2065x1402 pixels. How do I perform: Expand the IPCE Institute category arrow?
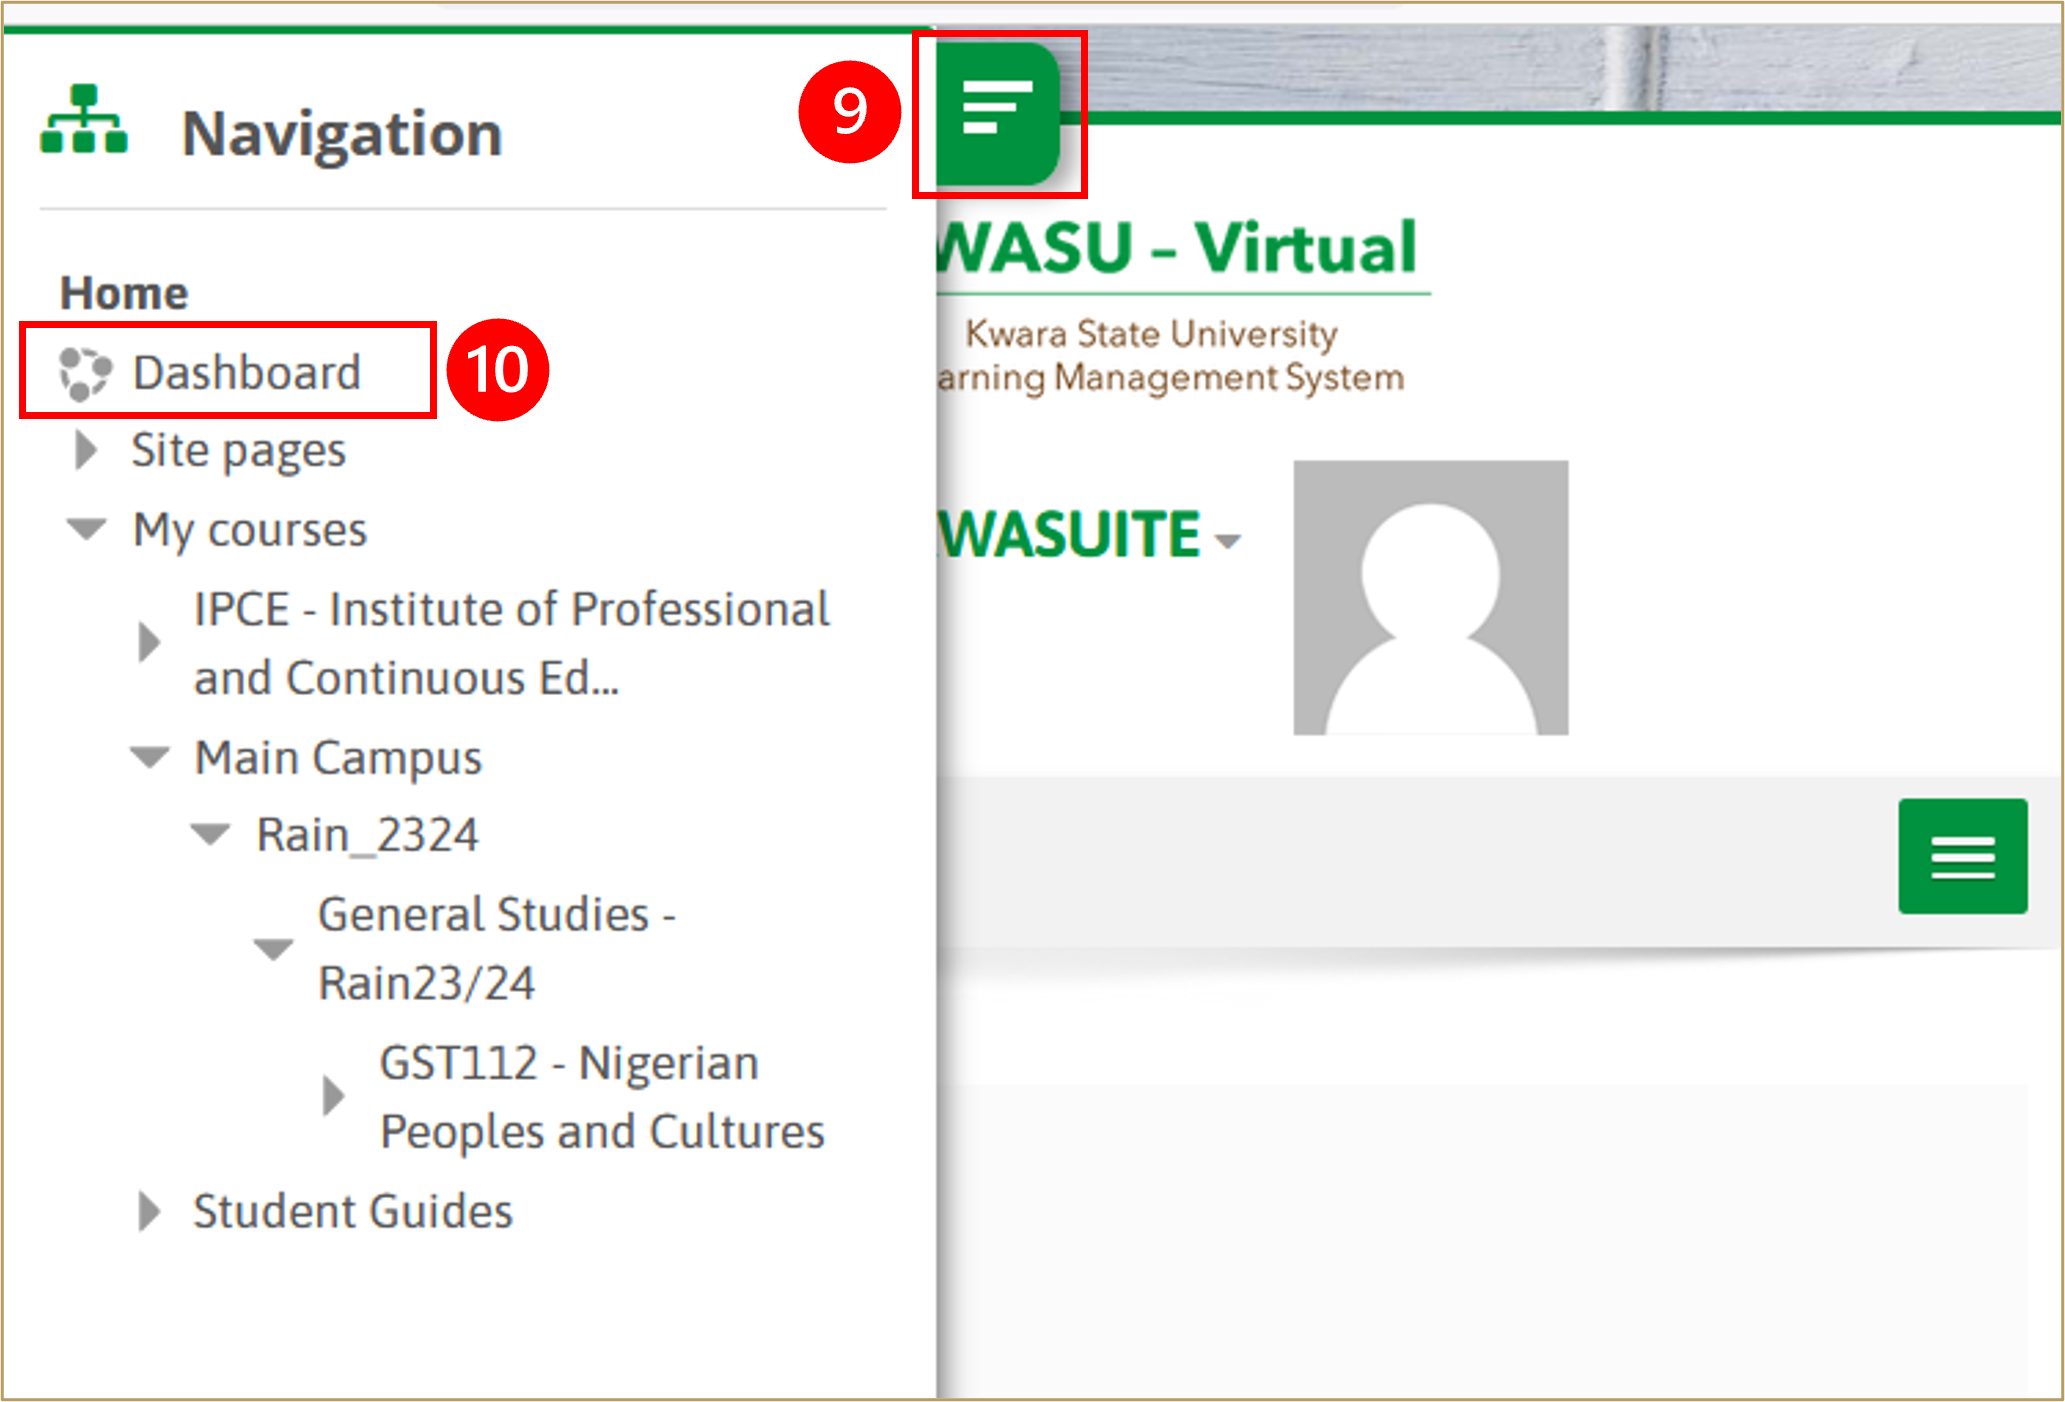pyautogui.click(x=149, y=642)
